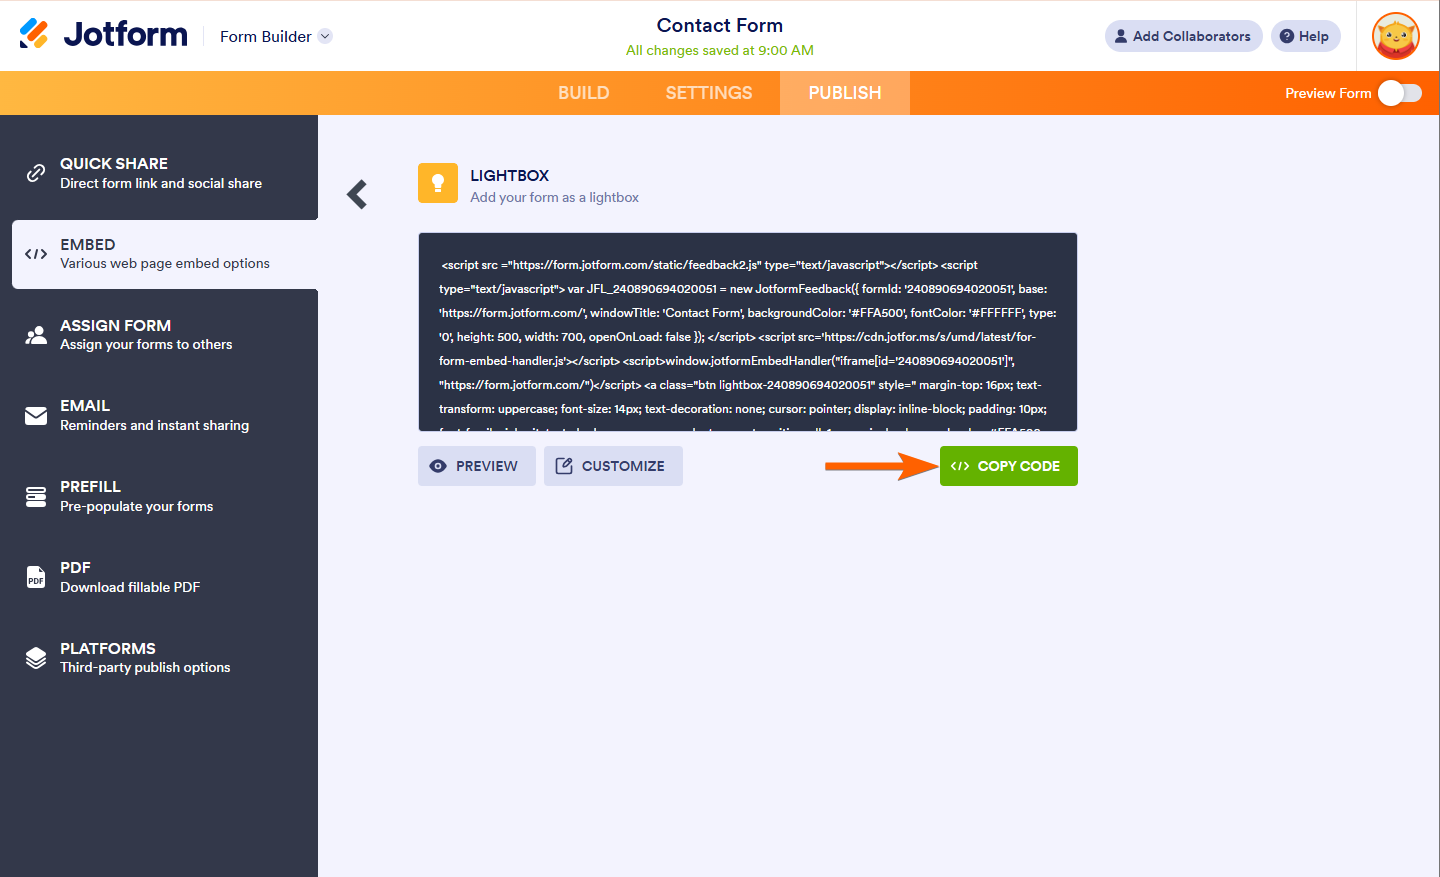Screen dimensions: 1440x877
Task: Expand the Form Builder dropdown arrow
Action: [x=325, y=36]
